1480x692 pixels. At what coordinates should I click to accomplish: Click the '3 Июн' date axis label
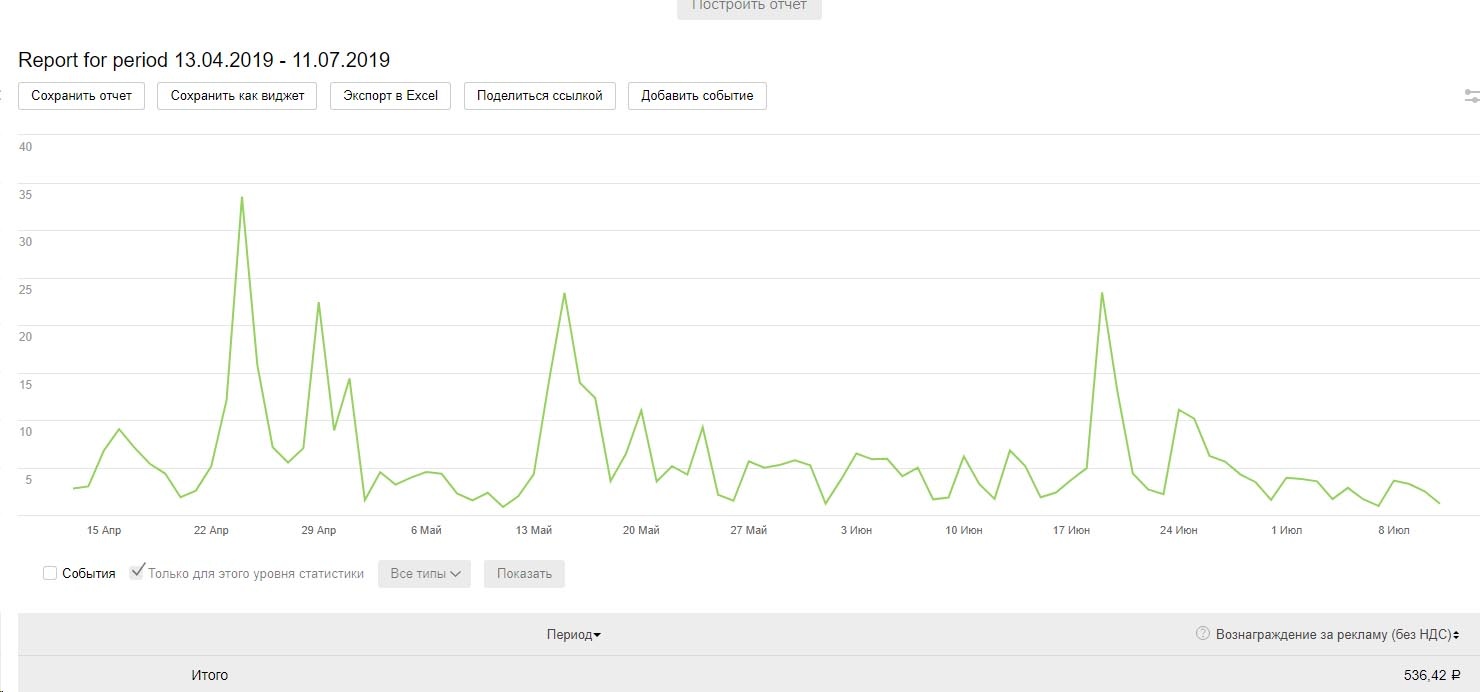click(x=856, y=530)
